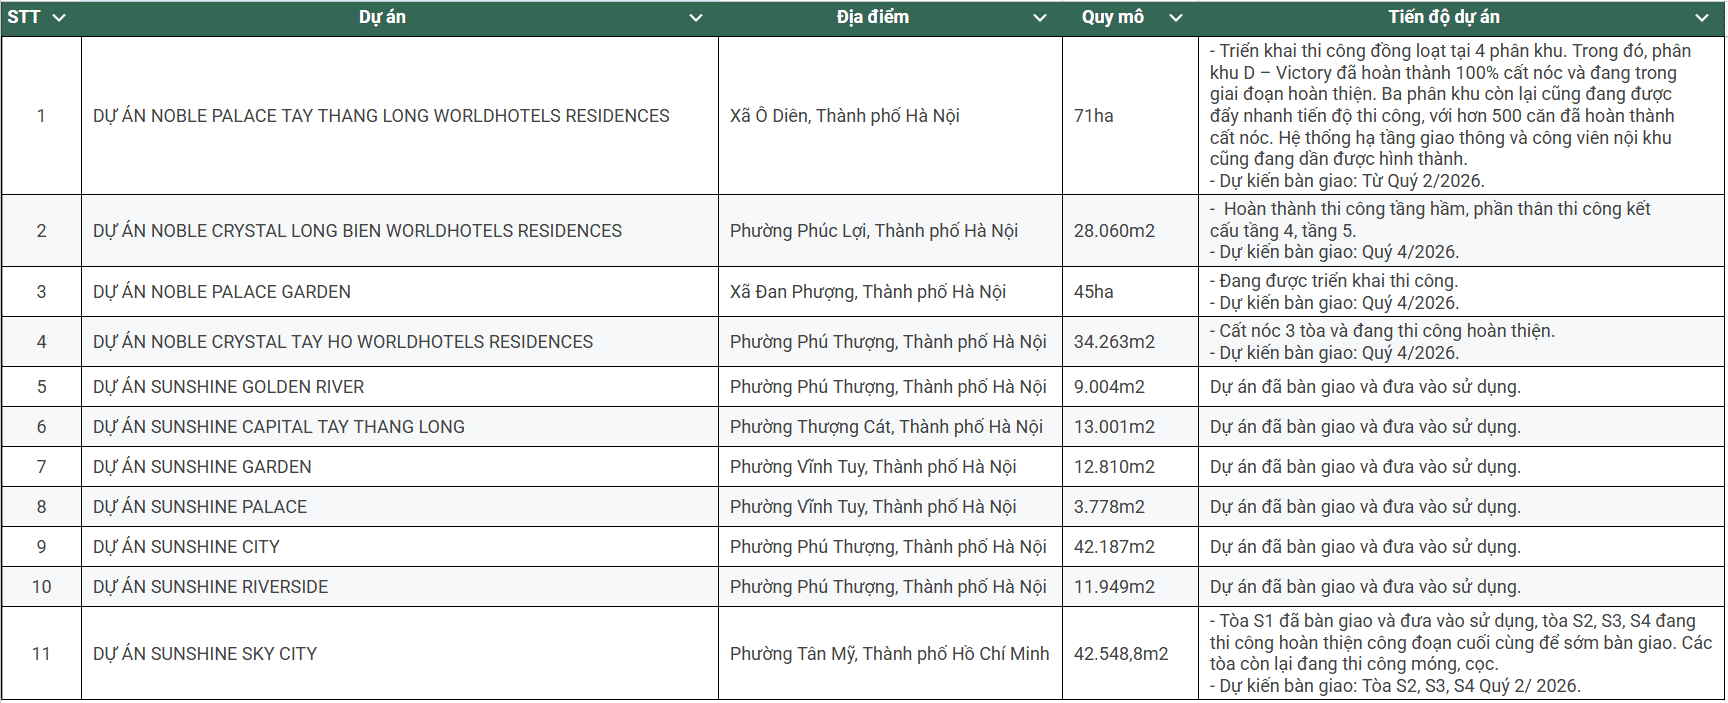Click scale value 9.004m2

coord(1109,387)
